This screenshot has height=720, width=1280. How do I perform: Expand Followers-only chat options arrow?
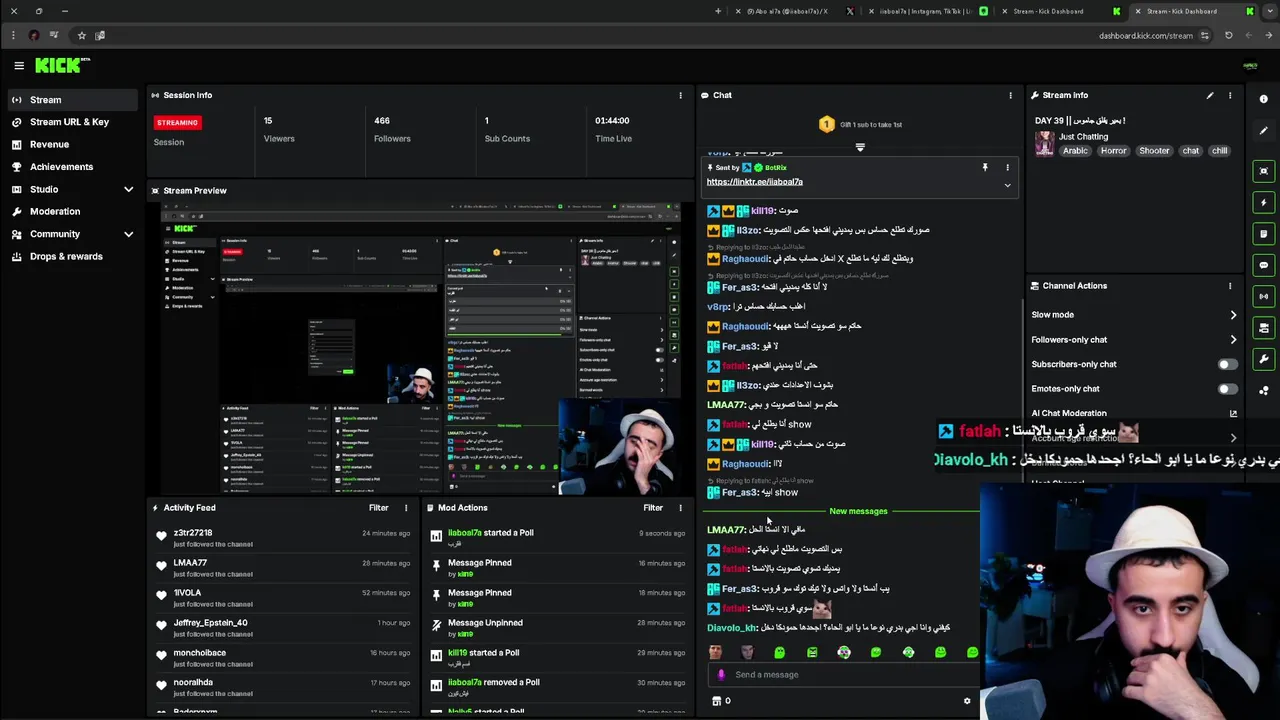click(x=1233, y=340)
